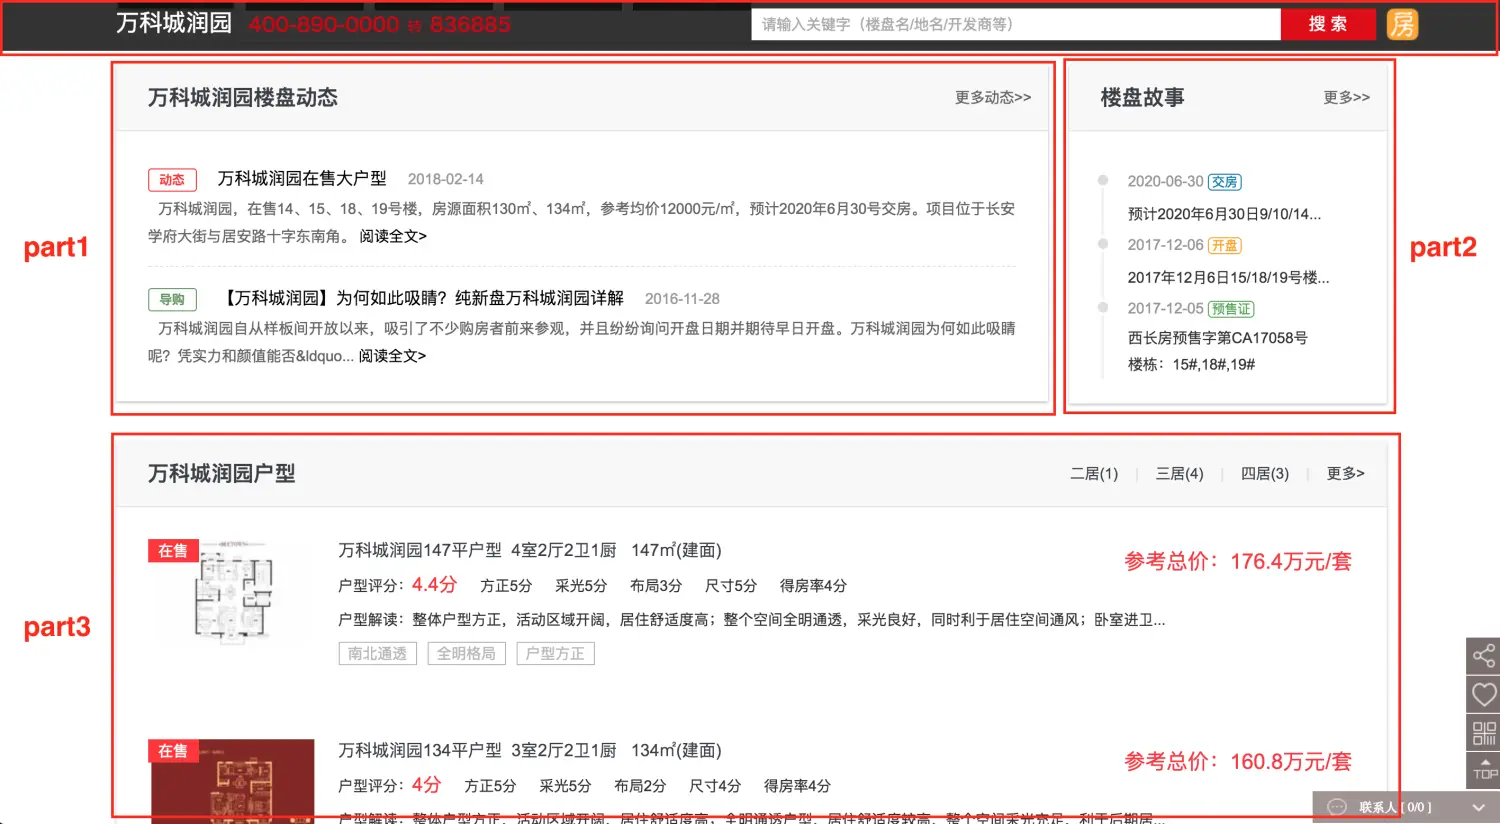Click the 万科城润园 header title
Screen dimensions: 1500x824
tap(174, 23)
